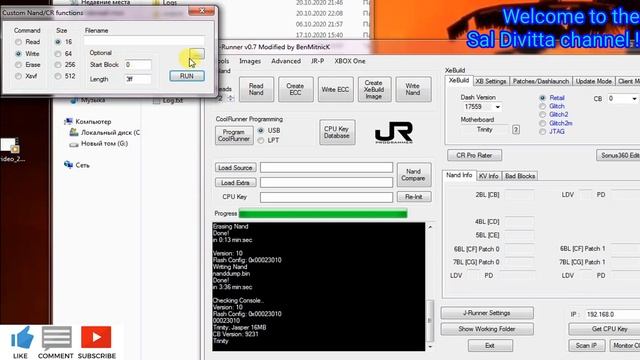This screenshot has height=360, width=640.
Task: Open the CPU Key Database
Action: tap(337, 132)
